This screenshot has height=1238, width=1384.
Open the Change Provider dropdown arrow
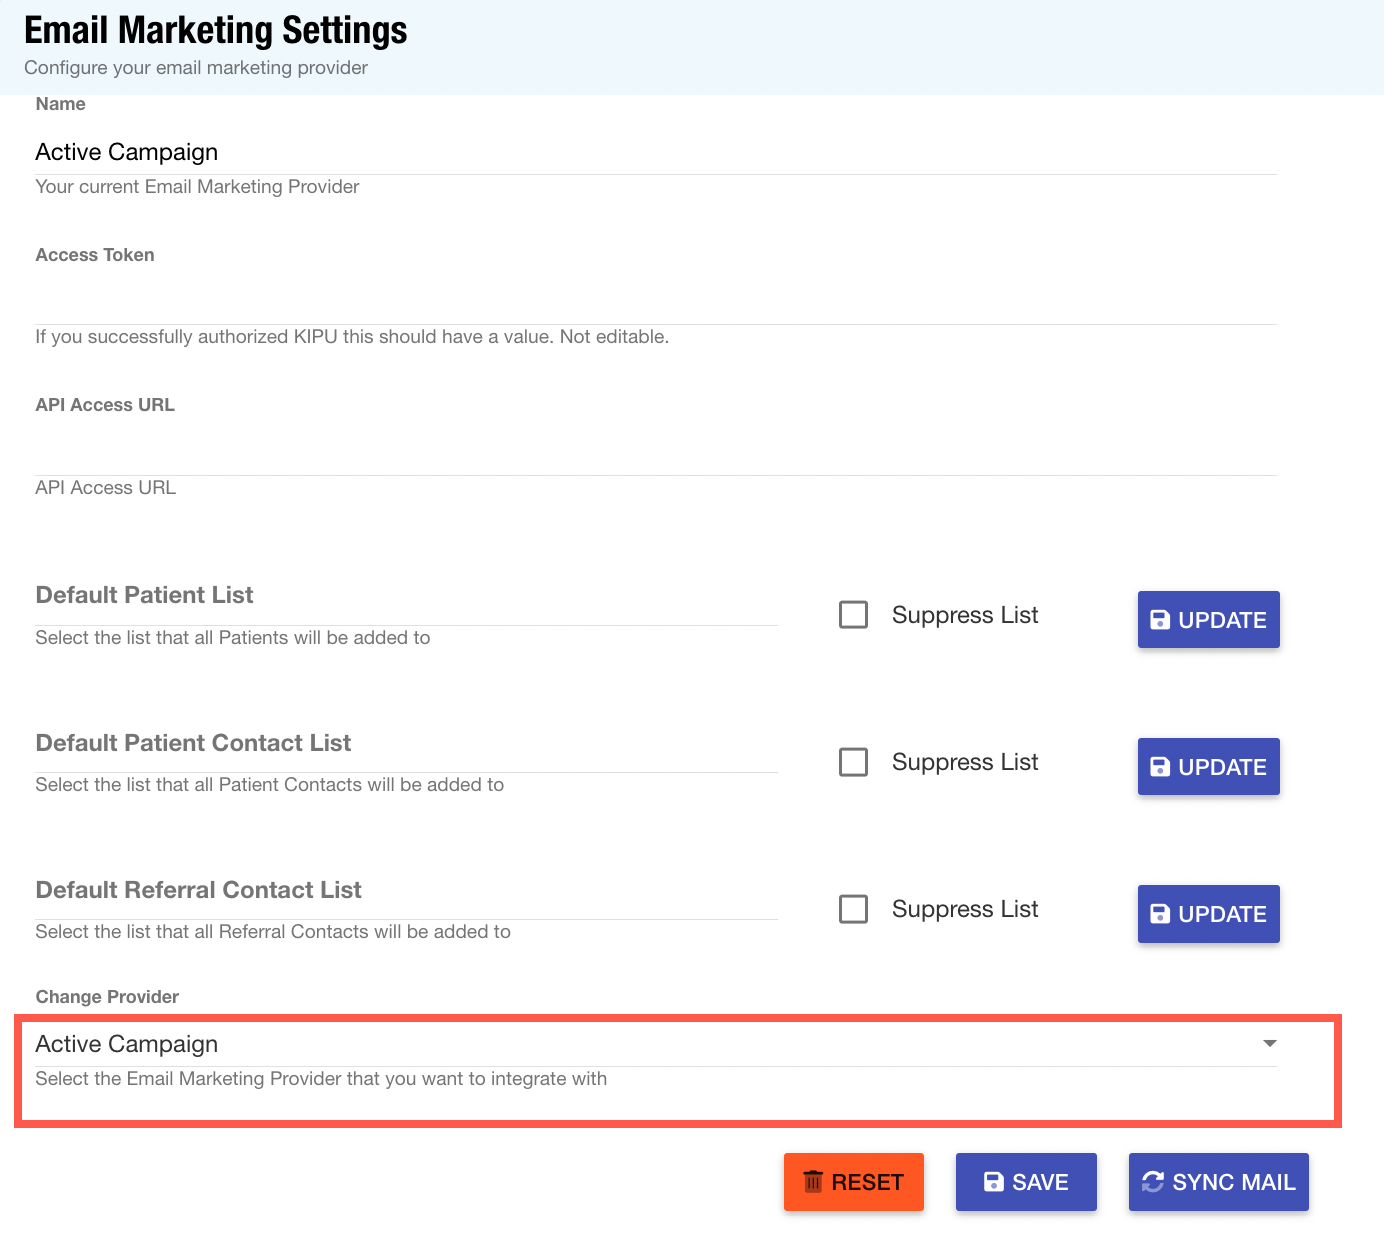pyautogui.click(x=1269, y=1043)
